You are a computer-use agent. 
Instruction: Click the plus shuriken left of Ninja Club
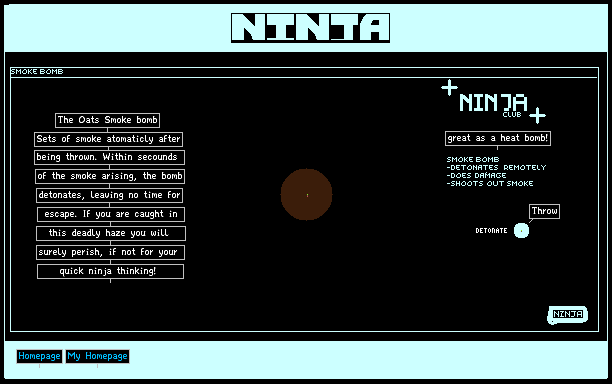click(450, 87)
